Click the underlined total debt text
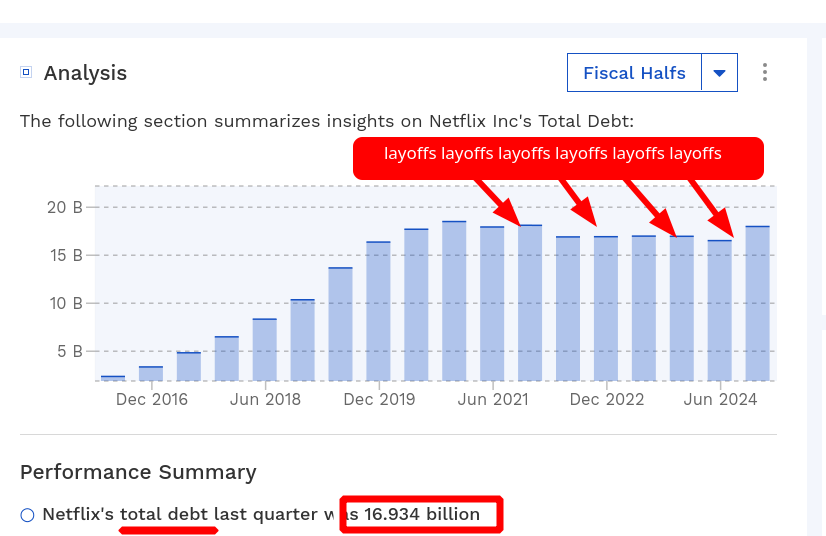Image resolution: width=826 pixels, height=536 pixels. (164, 514)
